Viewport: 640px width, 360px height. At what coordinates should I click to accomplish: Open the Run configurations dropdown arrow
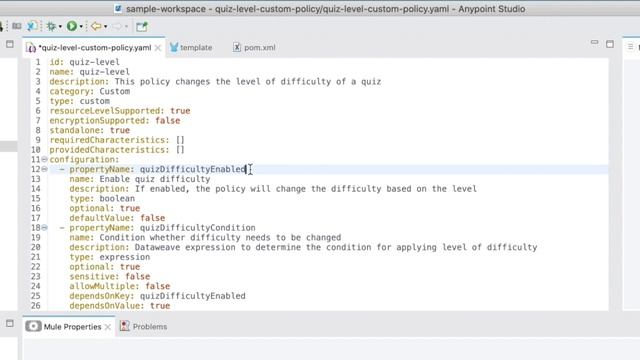(x=81, y=27)
